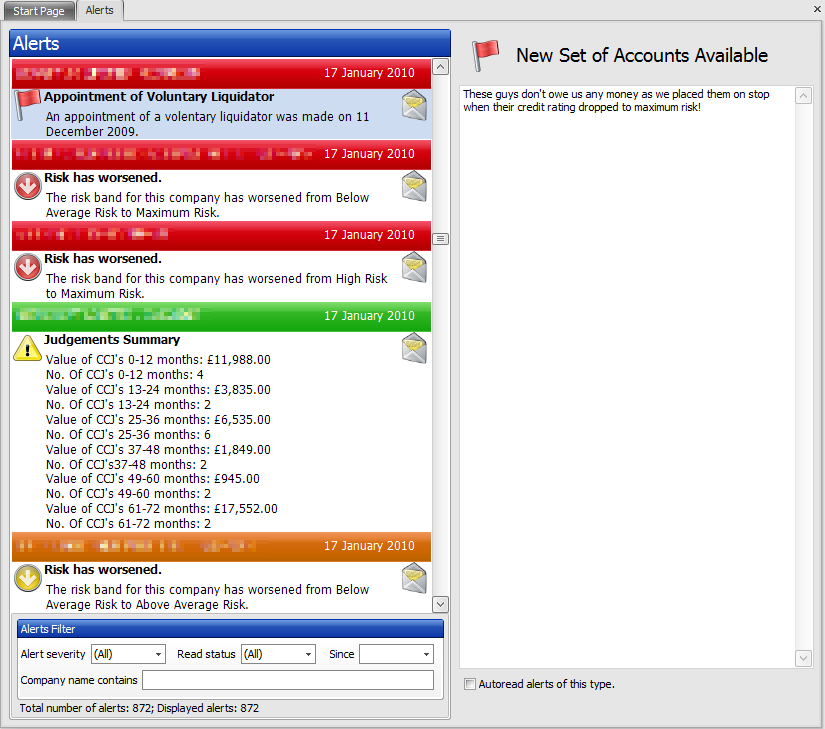This screenshot has height=729, width=825.
Task: Select the Alerts tab
Action: 99,10
